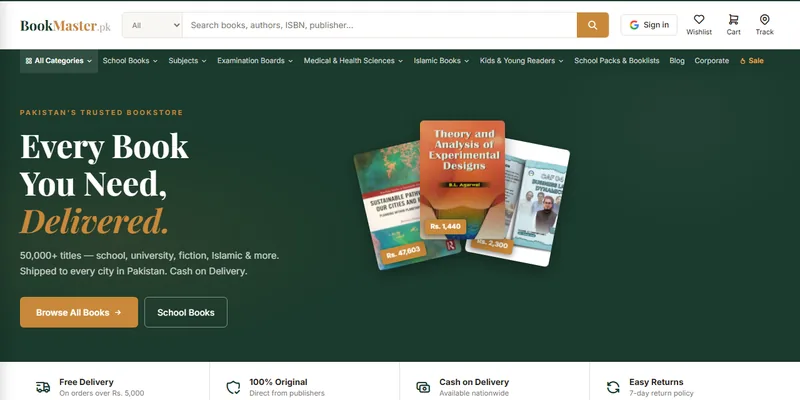Expand the School Books nav dropdown
Screen dimensions: 800x400
[x=130, y=61]
